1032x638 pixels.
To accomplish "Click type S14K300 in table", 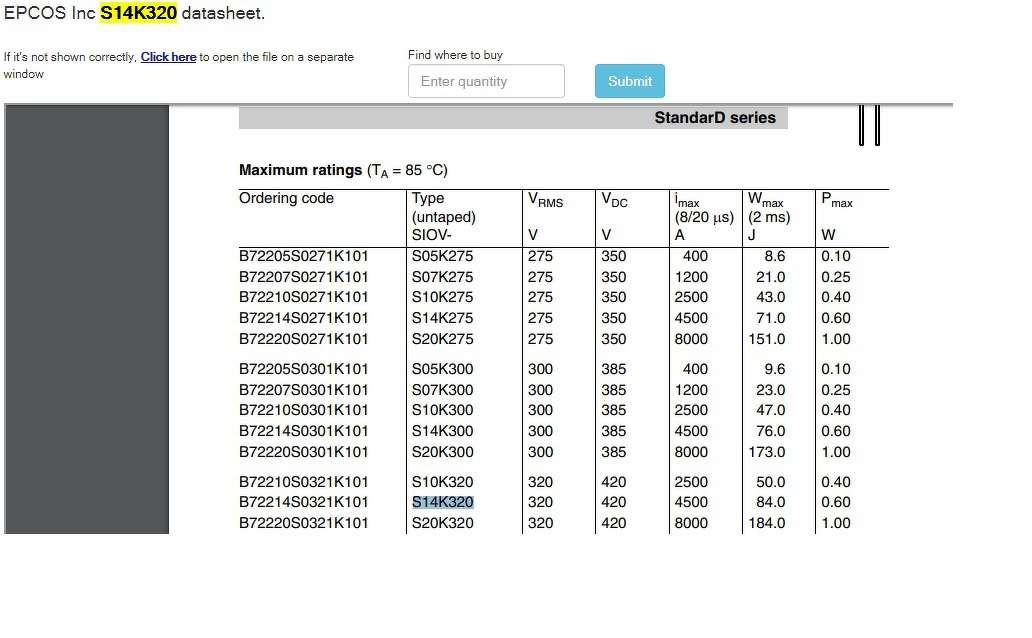I will [x=442, y=431].
